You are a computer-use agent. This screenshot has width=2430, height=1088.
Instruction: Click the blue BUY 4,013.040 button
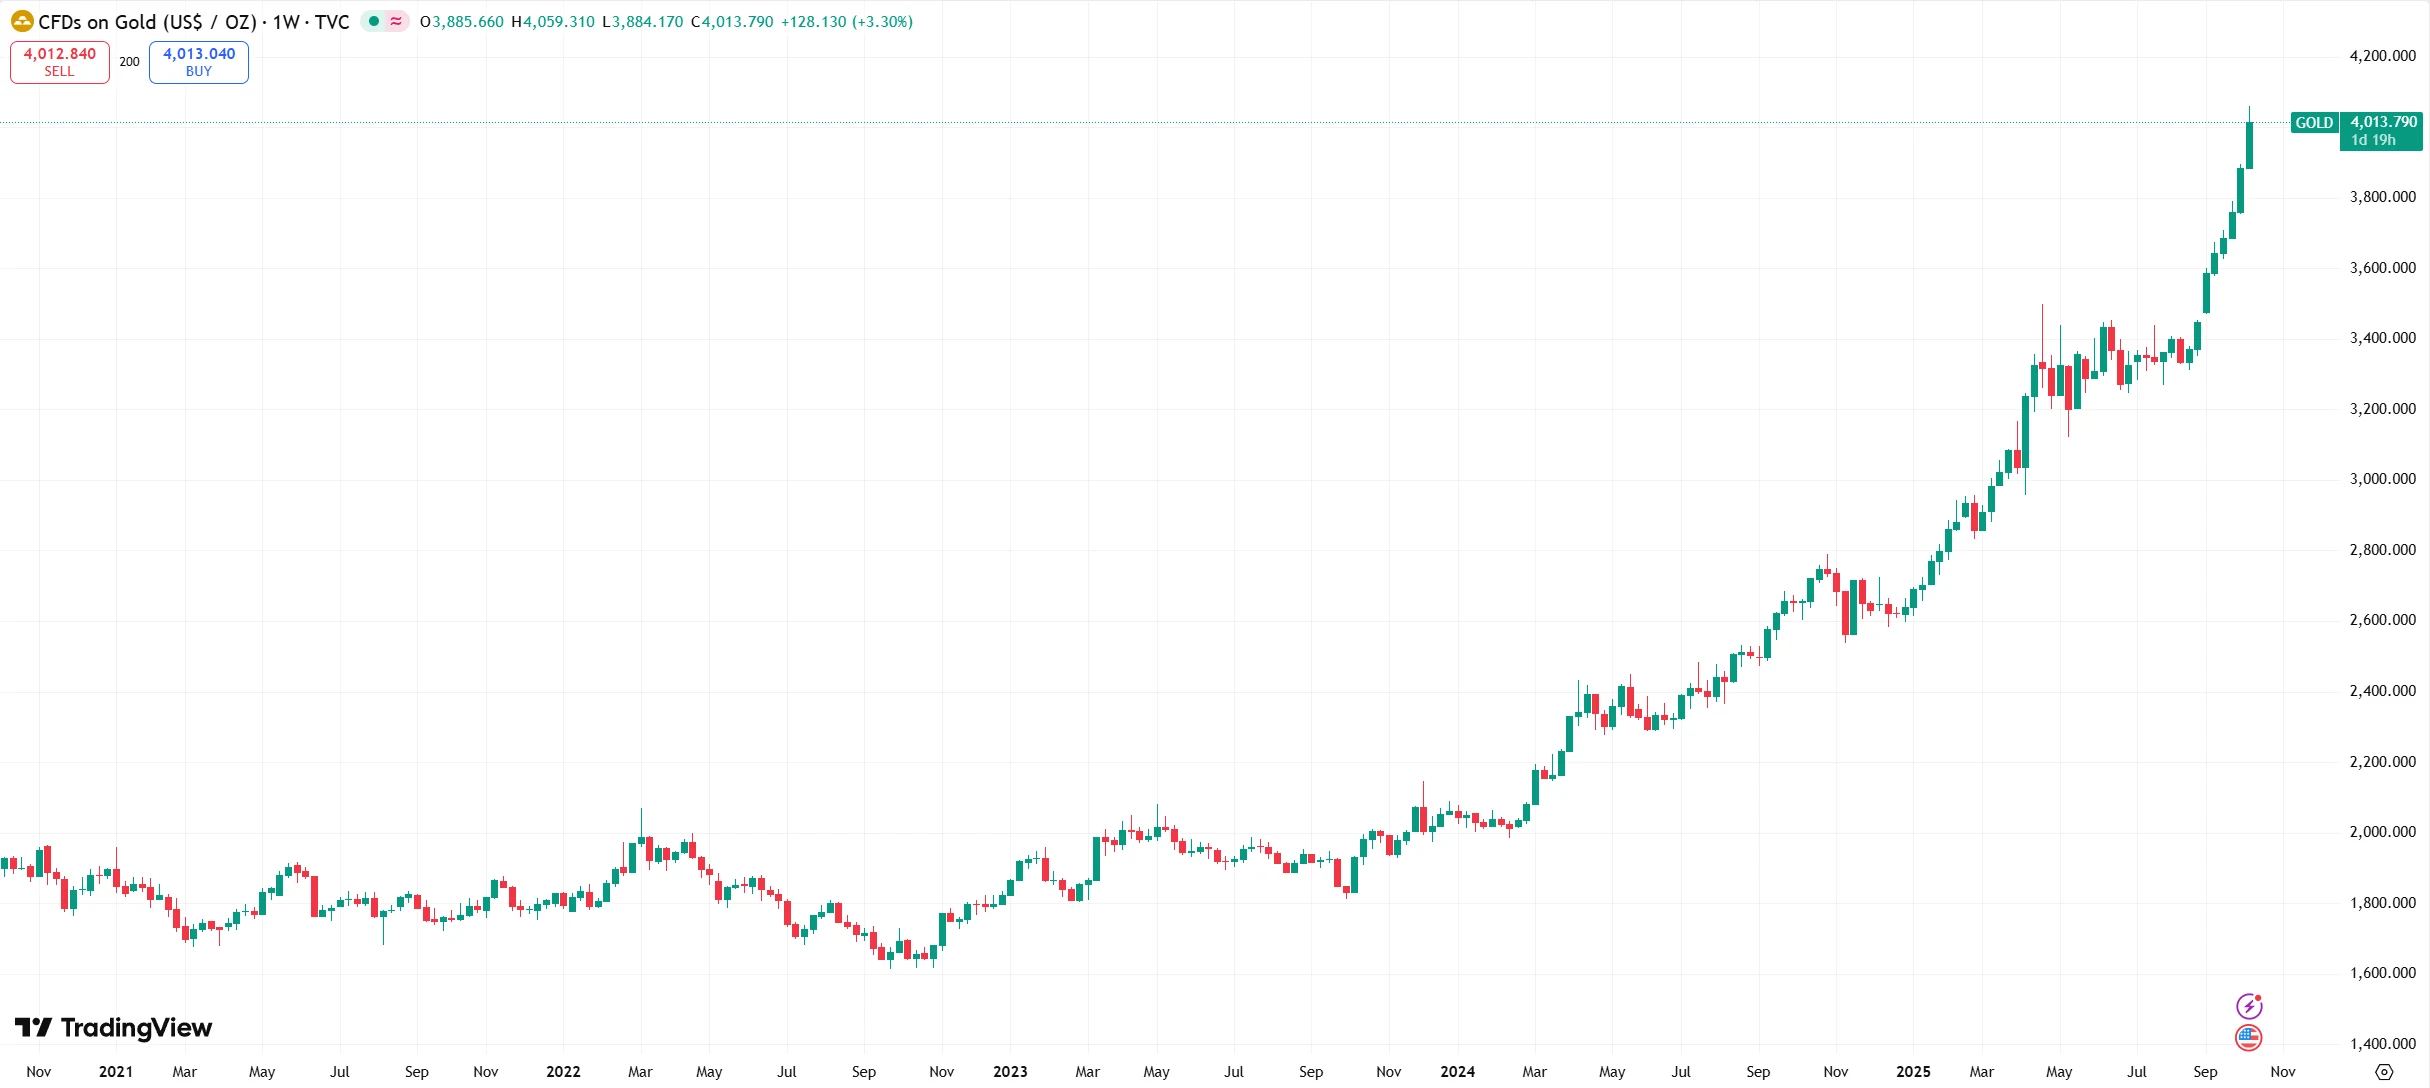(199, 62)
